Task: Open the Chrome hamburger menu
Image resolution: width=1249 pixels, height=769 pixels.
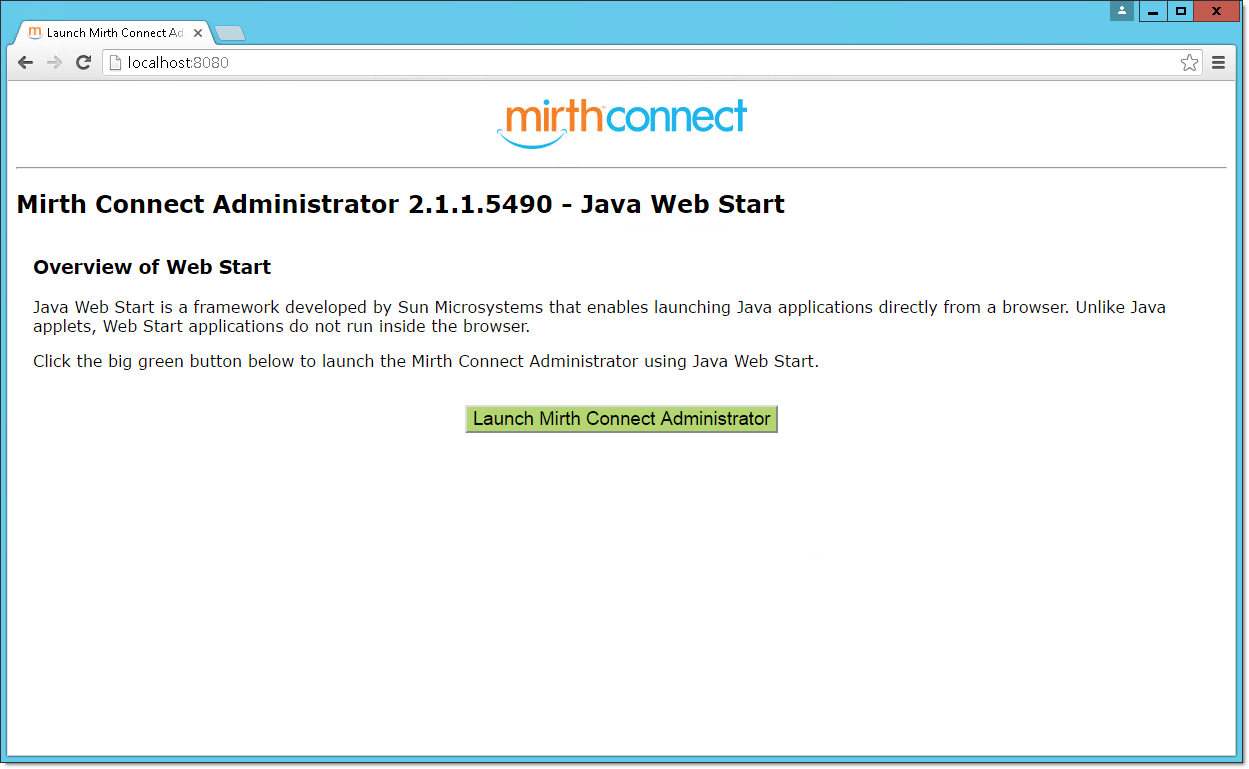Action: [1218, 63]
